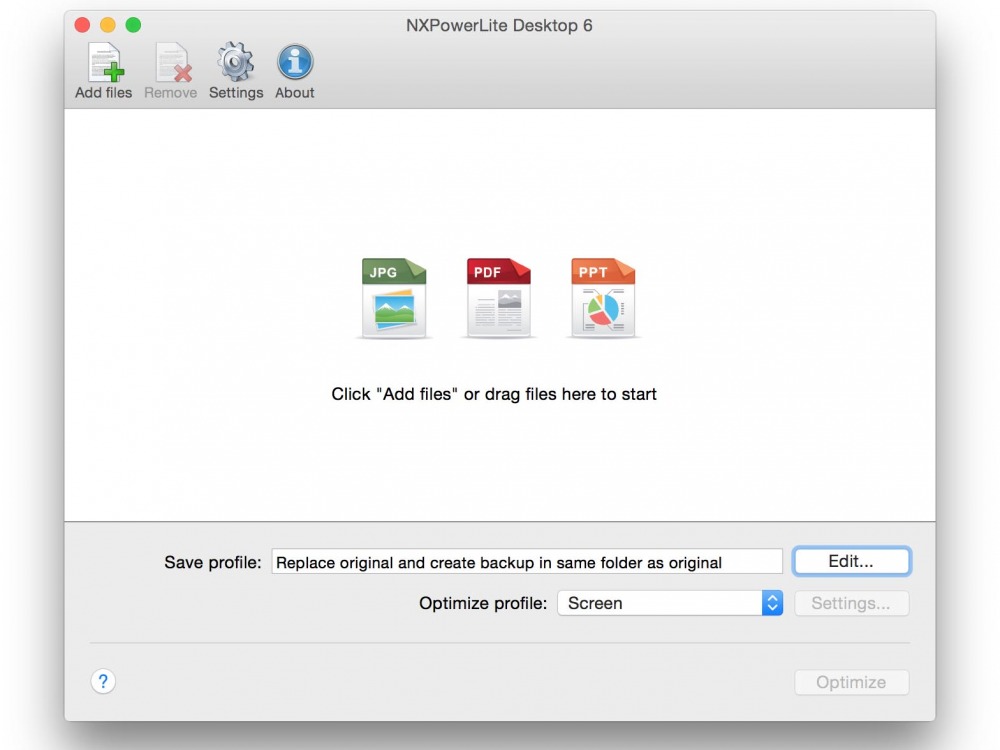Open help with the question mark button
This screenshot has width=1000, height=750.
tap(103, 682)
